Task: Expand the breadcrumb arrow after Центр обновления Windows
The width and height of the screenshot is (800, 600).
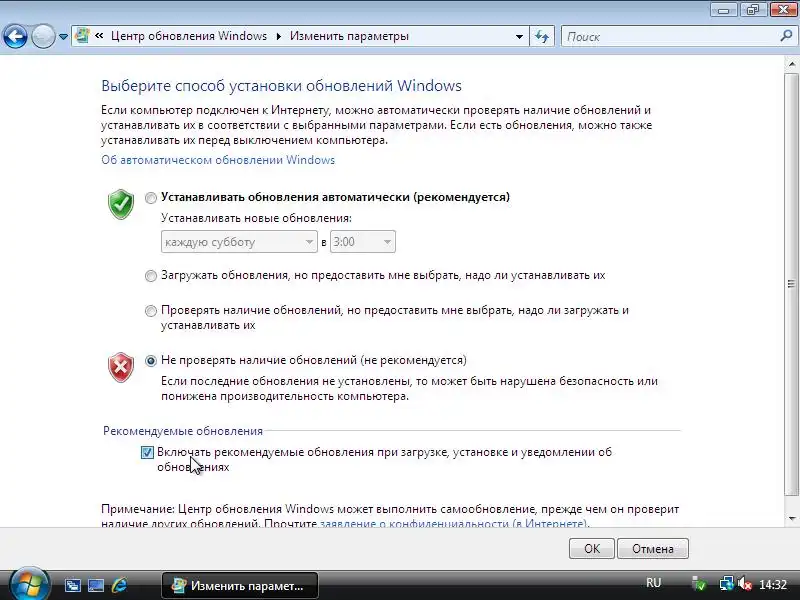Action: [279, 36]
